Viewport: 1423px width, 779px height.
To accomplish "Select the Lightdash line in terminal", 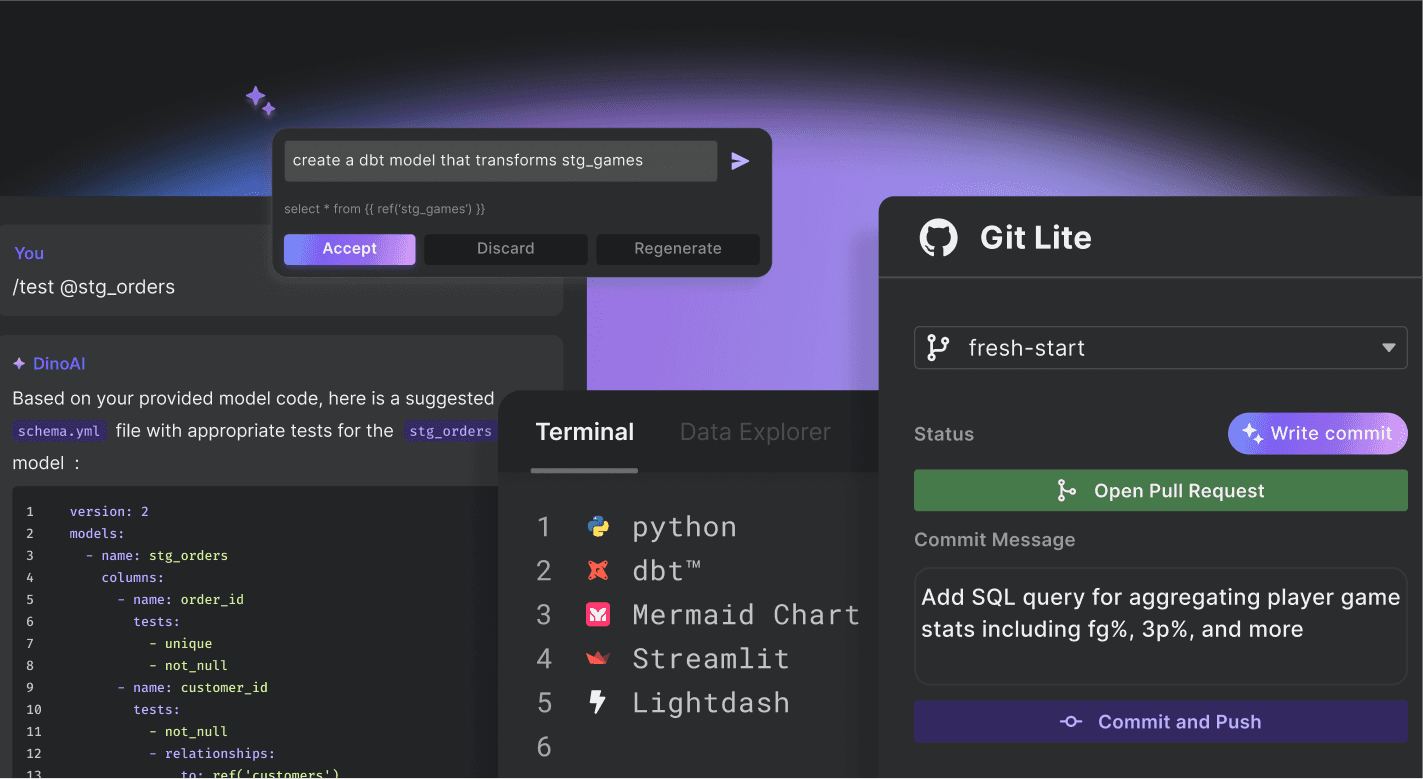I will click(x=711, y=703).
